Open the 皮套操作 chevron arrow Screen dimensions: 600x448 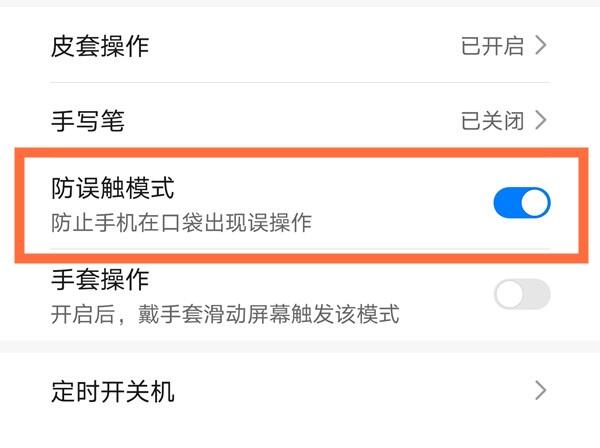tap(541, 46)
